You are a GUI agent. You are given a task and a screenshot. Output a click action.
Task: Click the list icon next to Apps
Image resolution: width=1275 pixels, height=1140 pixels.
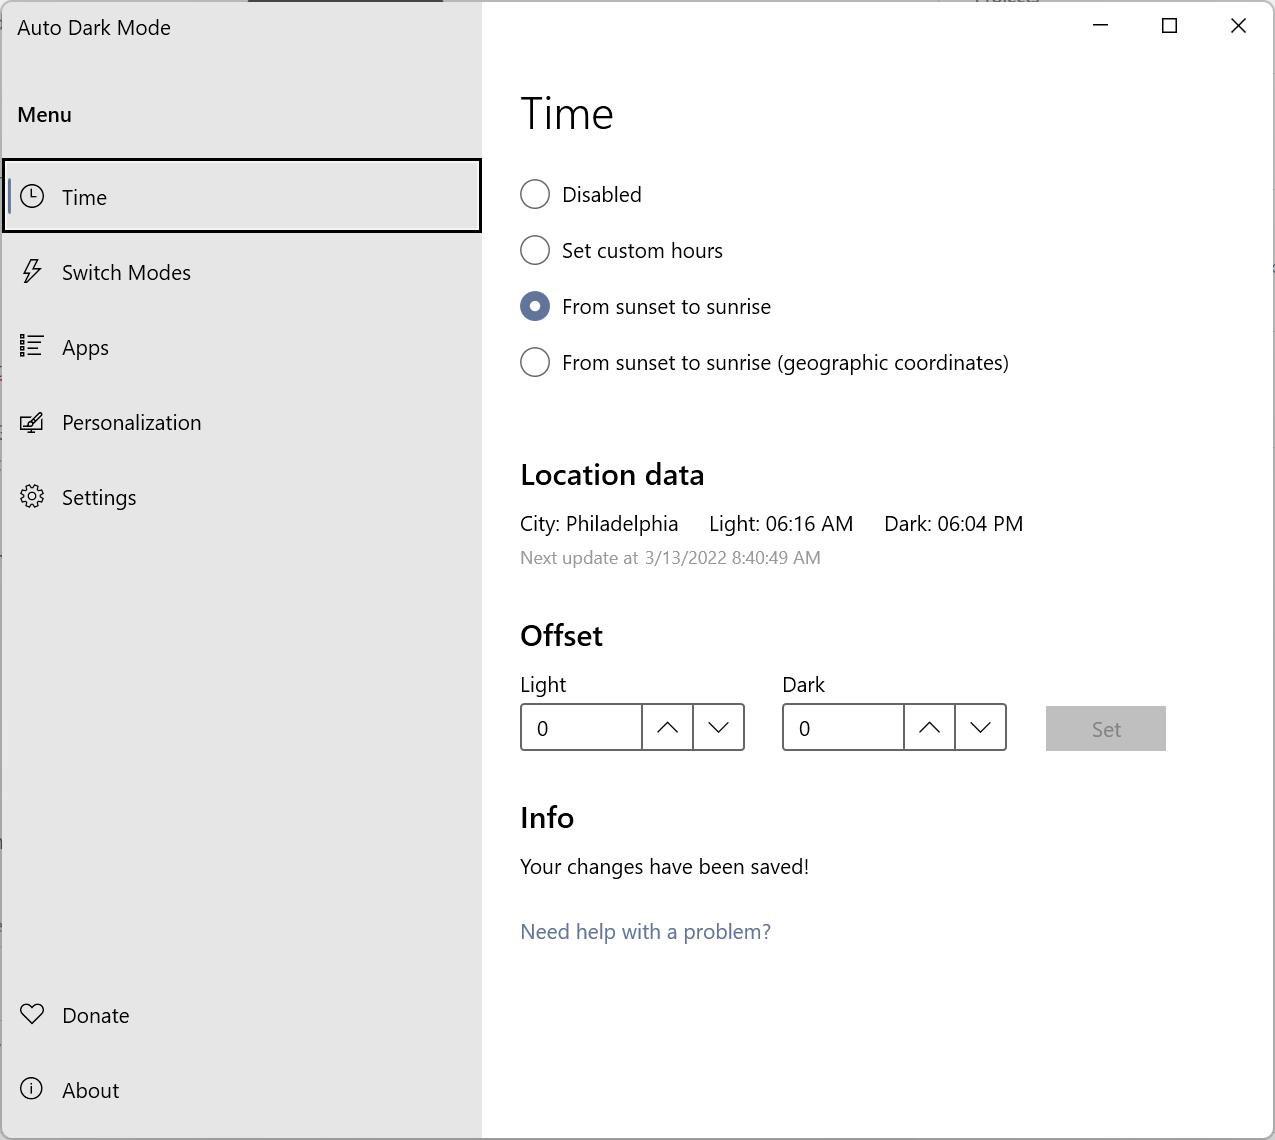[31, 346]
